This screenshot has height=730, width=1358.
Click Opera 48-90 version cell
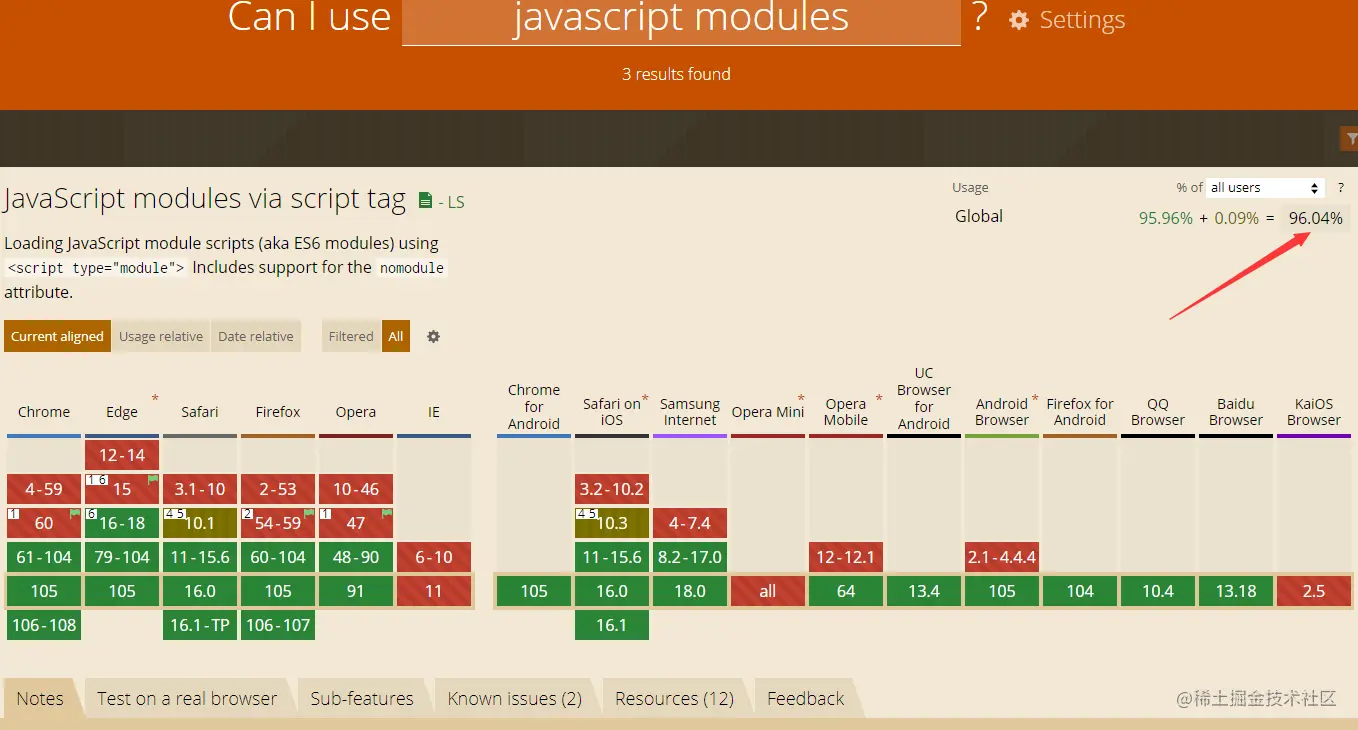[356, 557]
